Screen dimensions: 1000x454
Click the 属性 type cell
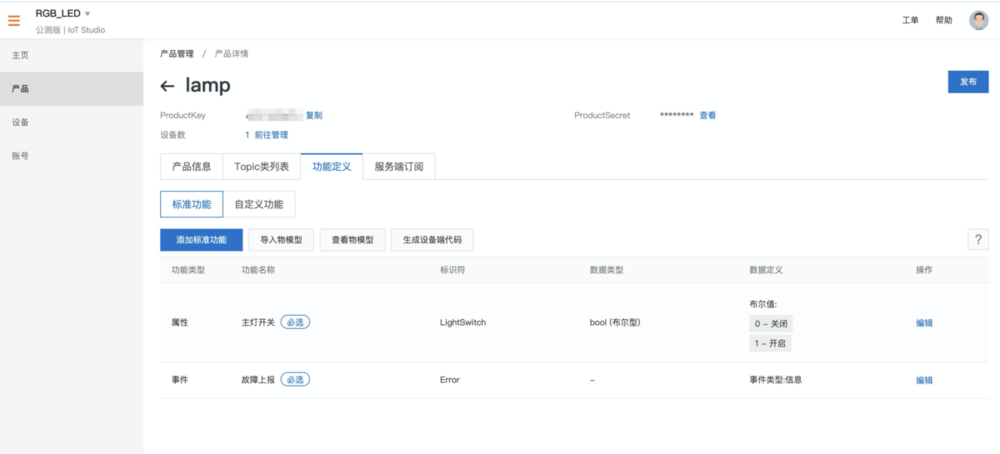point(180,323)
